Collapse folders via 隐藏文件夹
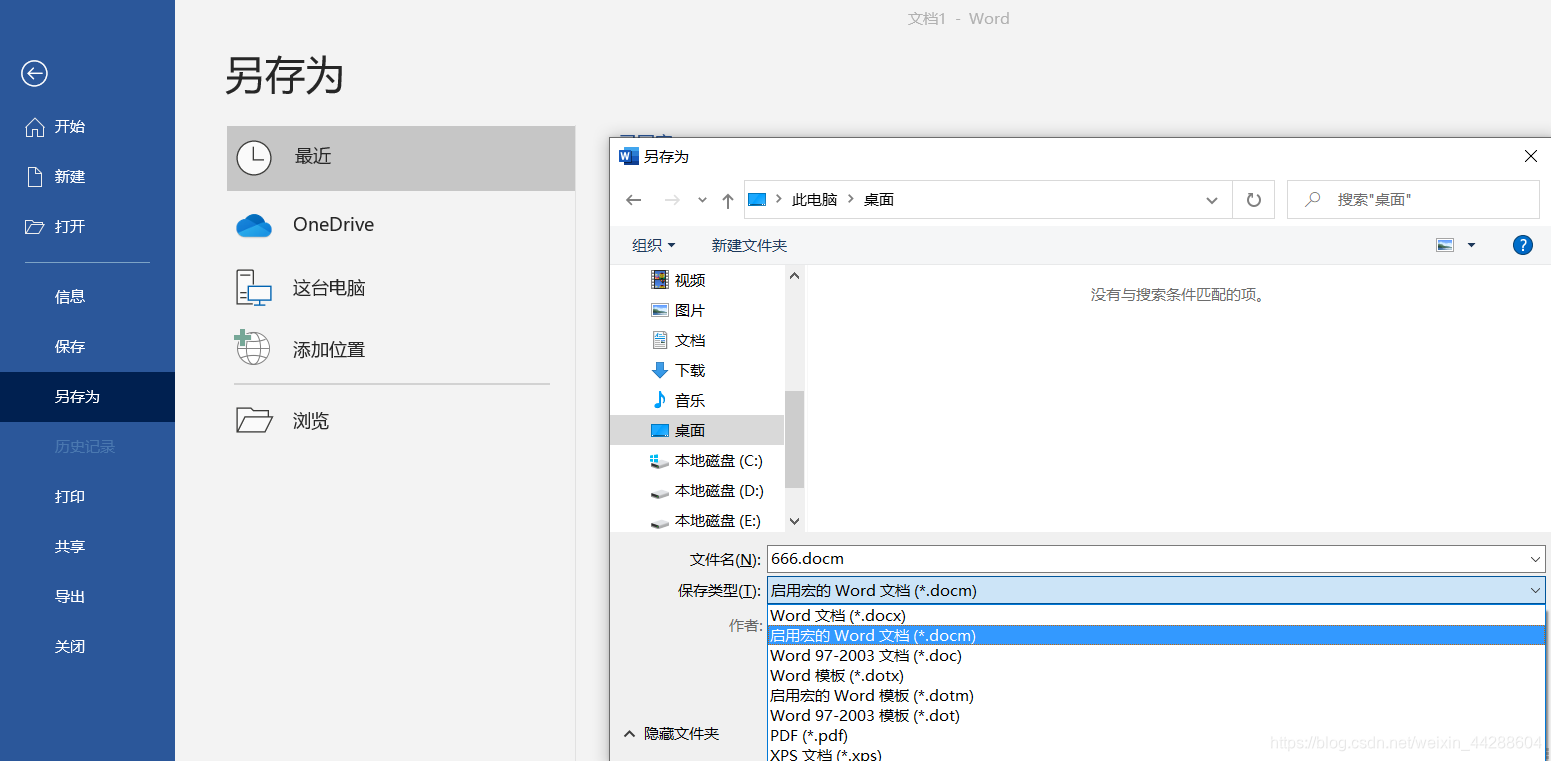The image size is (1551, 761). (x=671, y=734)
